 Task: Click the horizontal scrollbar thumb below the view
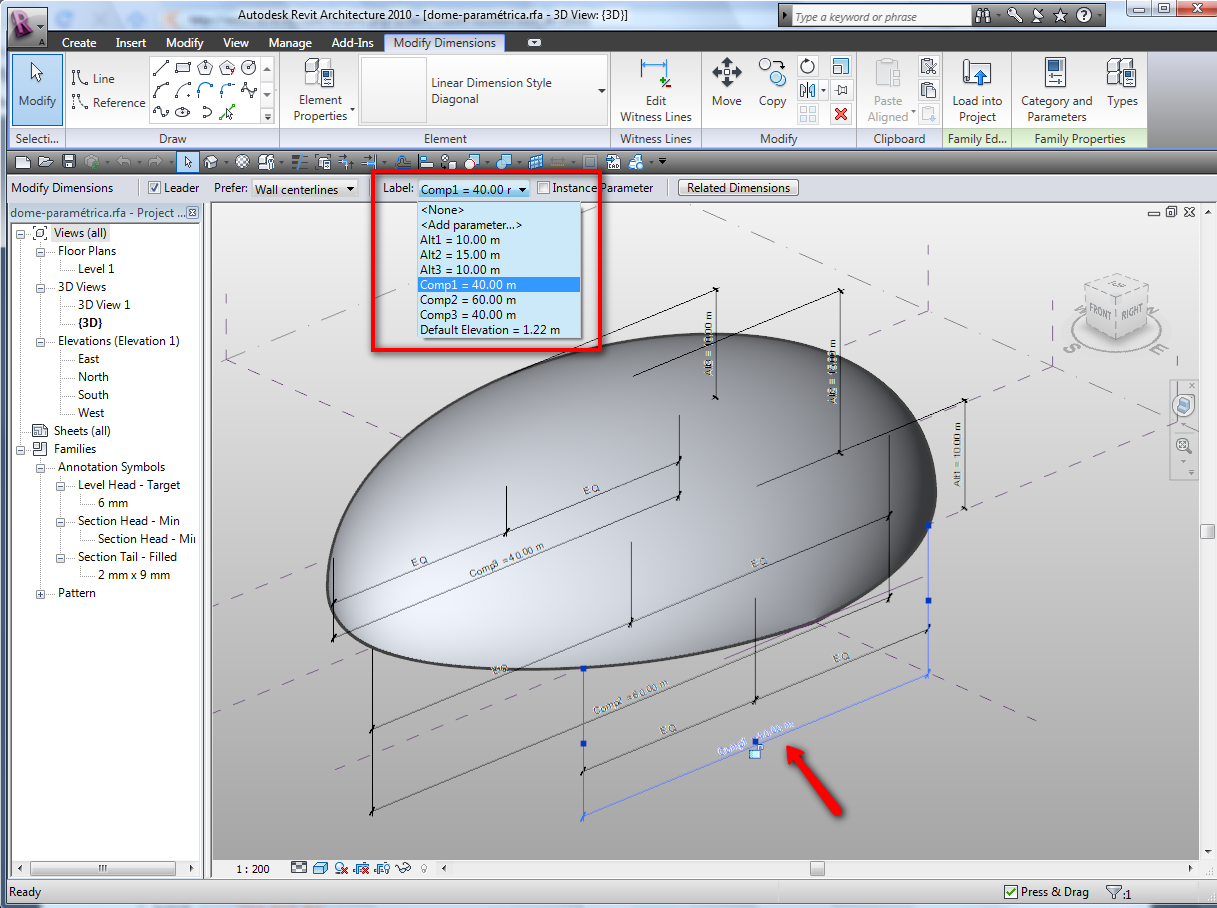pyautogui.click(x=817, y=869)
